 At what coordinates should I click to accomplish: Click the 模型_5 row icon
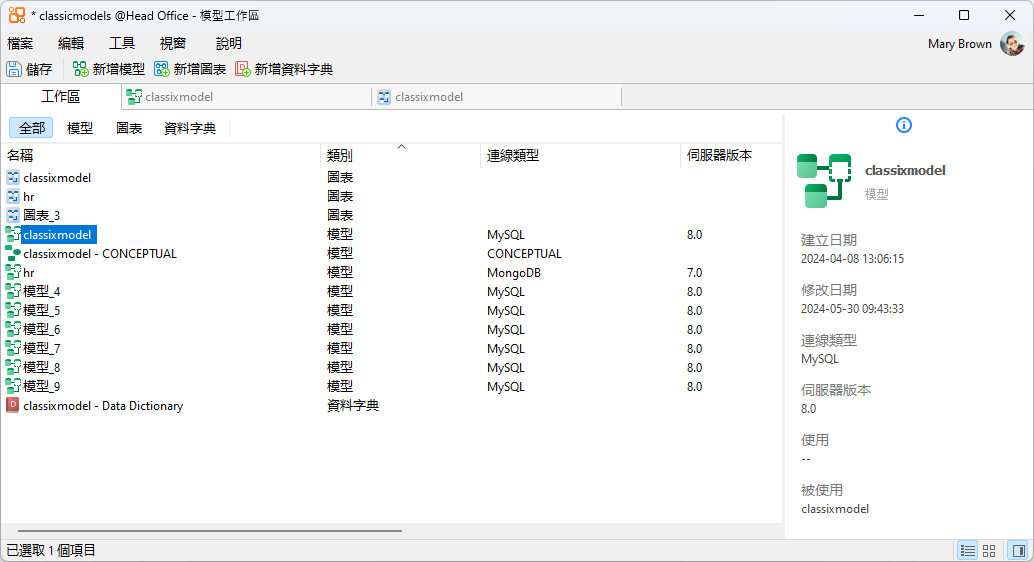(x=13, y=310)
